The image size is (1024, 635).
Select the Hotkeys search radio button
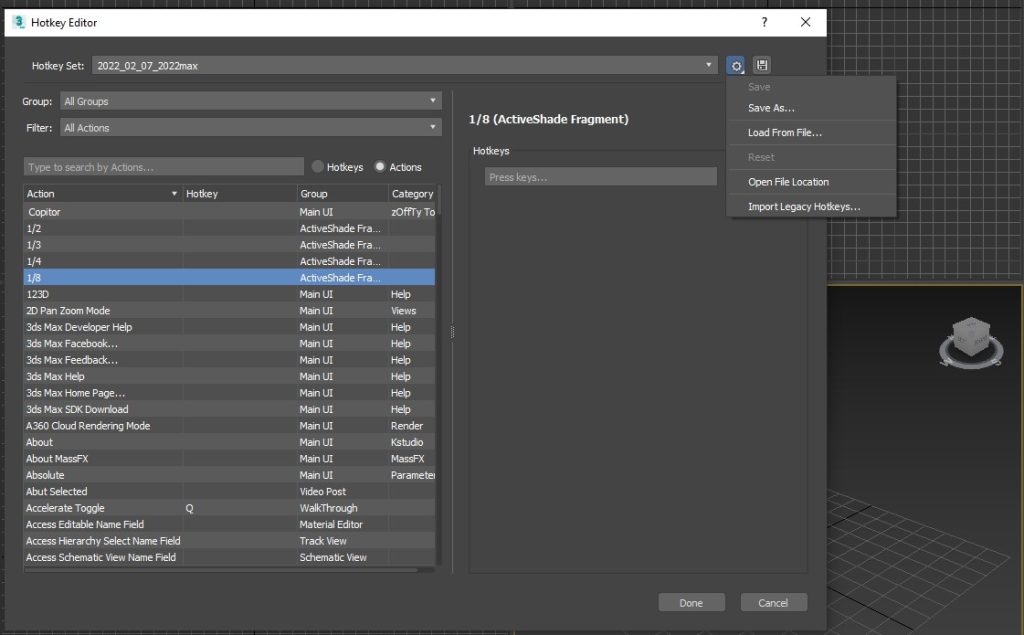317,167
